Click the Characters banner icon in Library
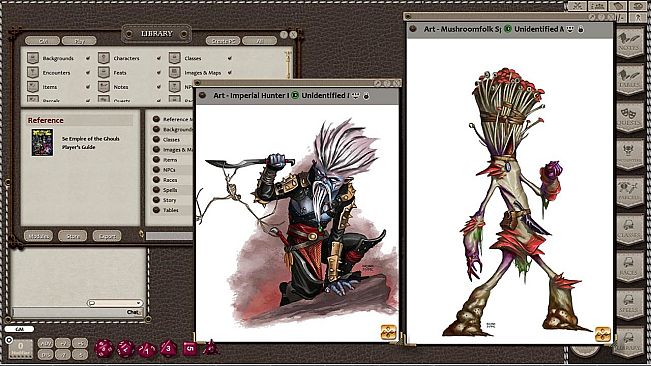Image resolution: width=651 pixels, height=366 pixels. pyautogui.click(x=104, y=58)
